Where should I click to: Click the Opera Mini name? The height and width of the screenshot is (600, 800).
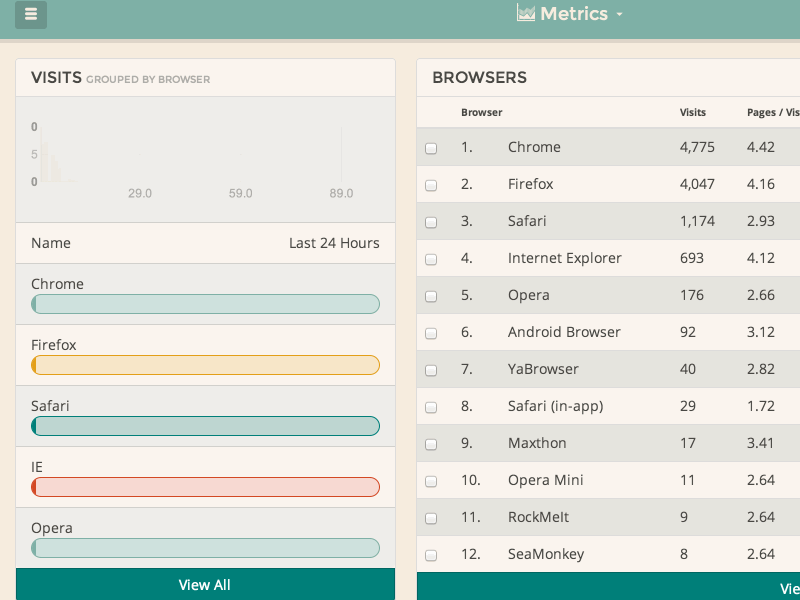pos(545,480)
